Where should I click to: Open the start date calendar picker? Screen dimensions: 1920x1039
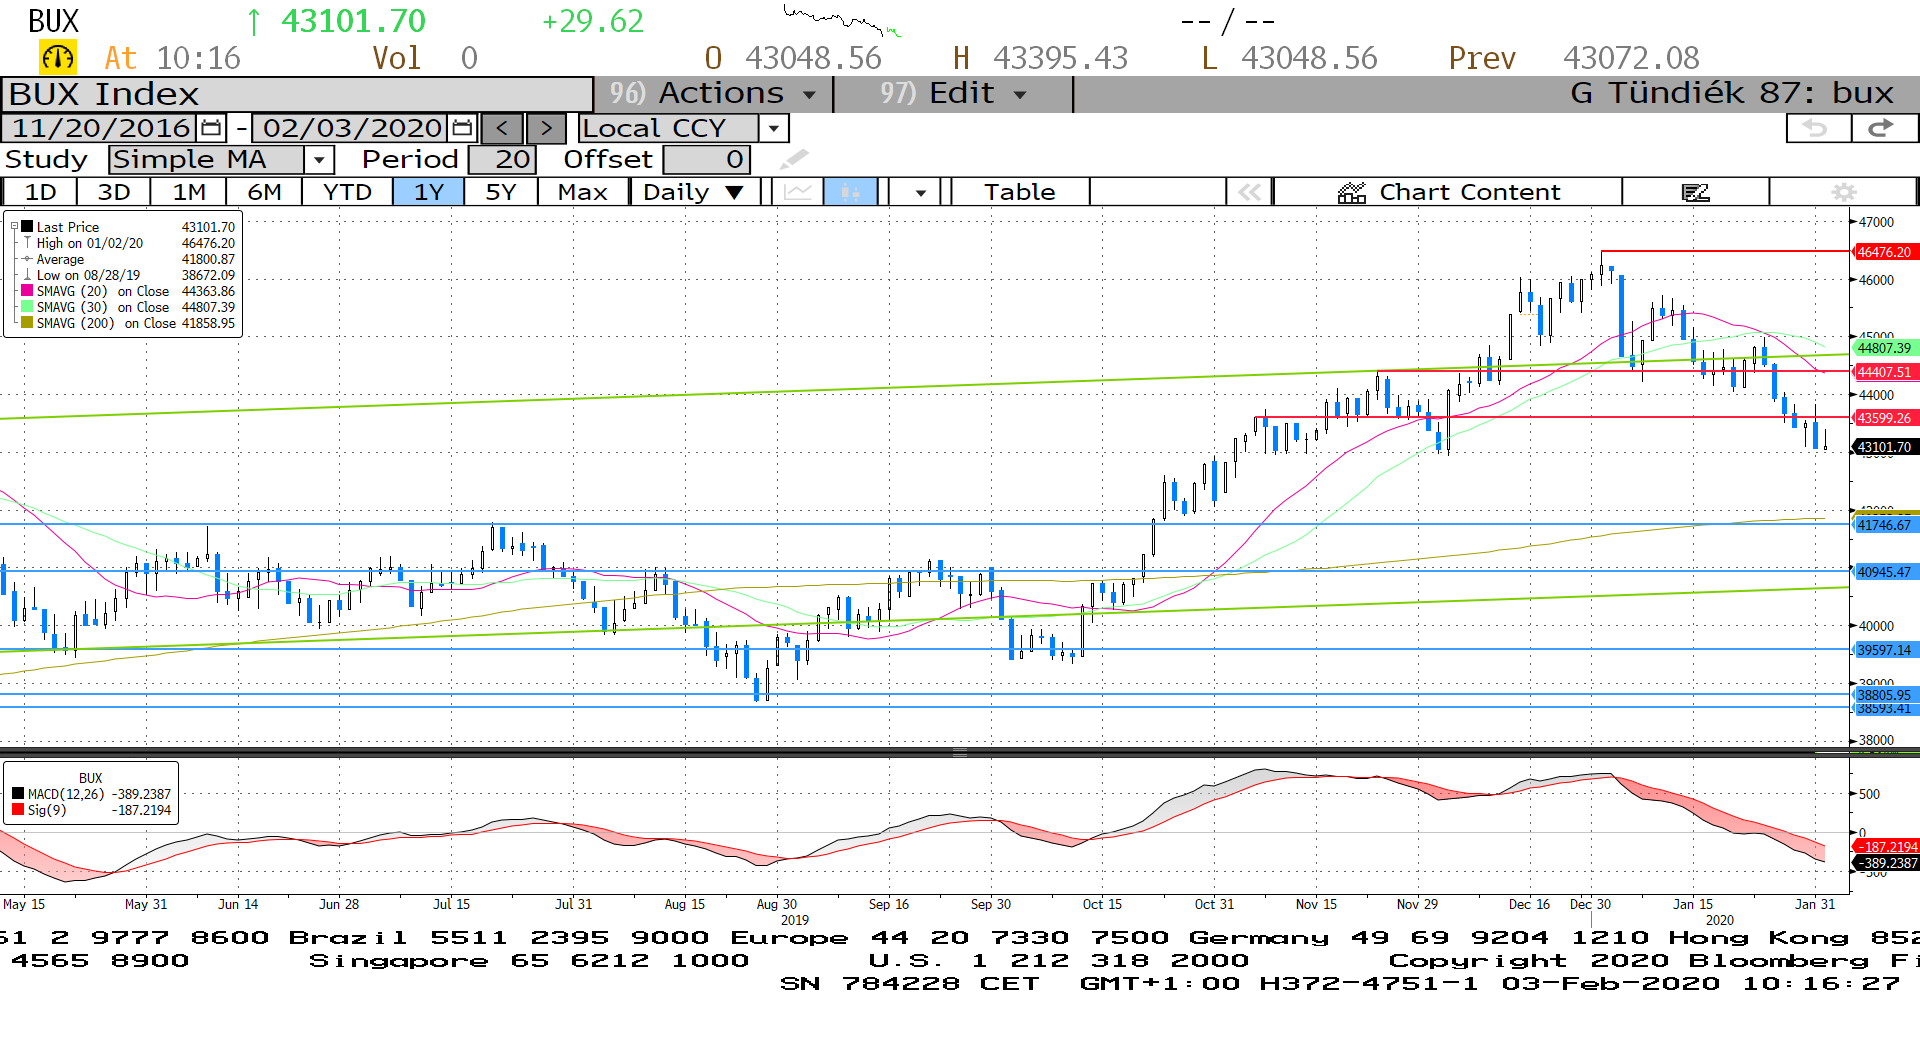point(211,128)
